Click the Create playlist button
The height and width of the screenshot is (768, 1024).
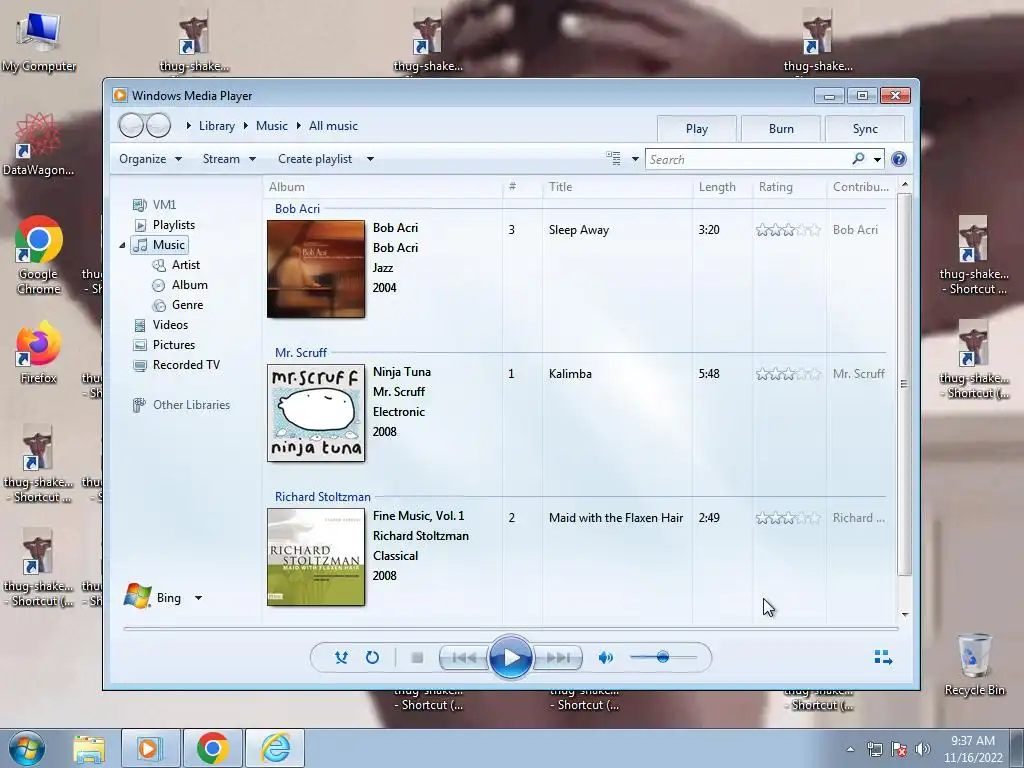[x=315, y=159]
